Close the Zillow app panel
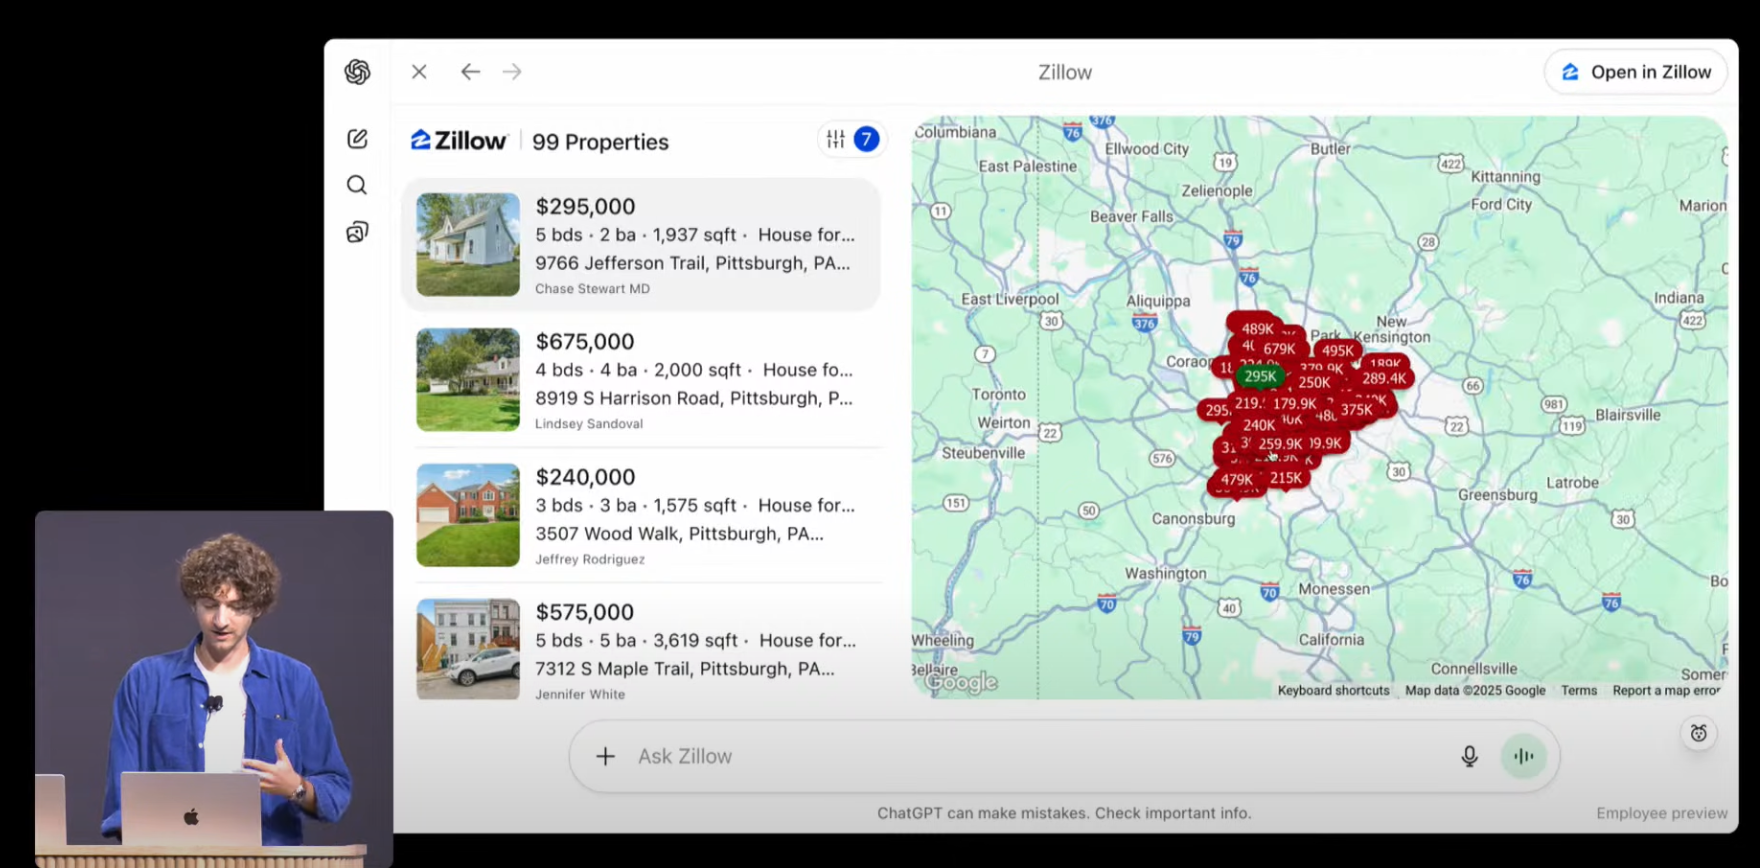The width and height of the screenshot is (1760, 868). 419,72
